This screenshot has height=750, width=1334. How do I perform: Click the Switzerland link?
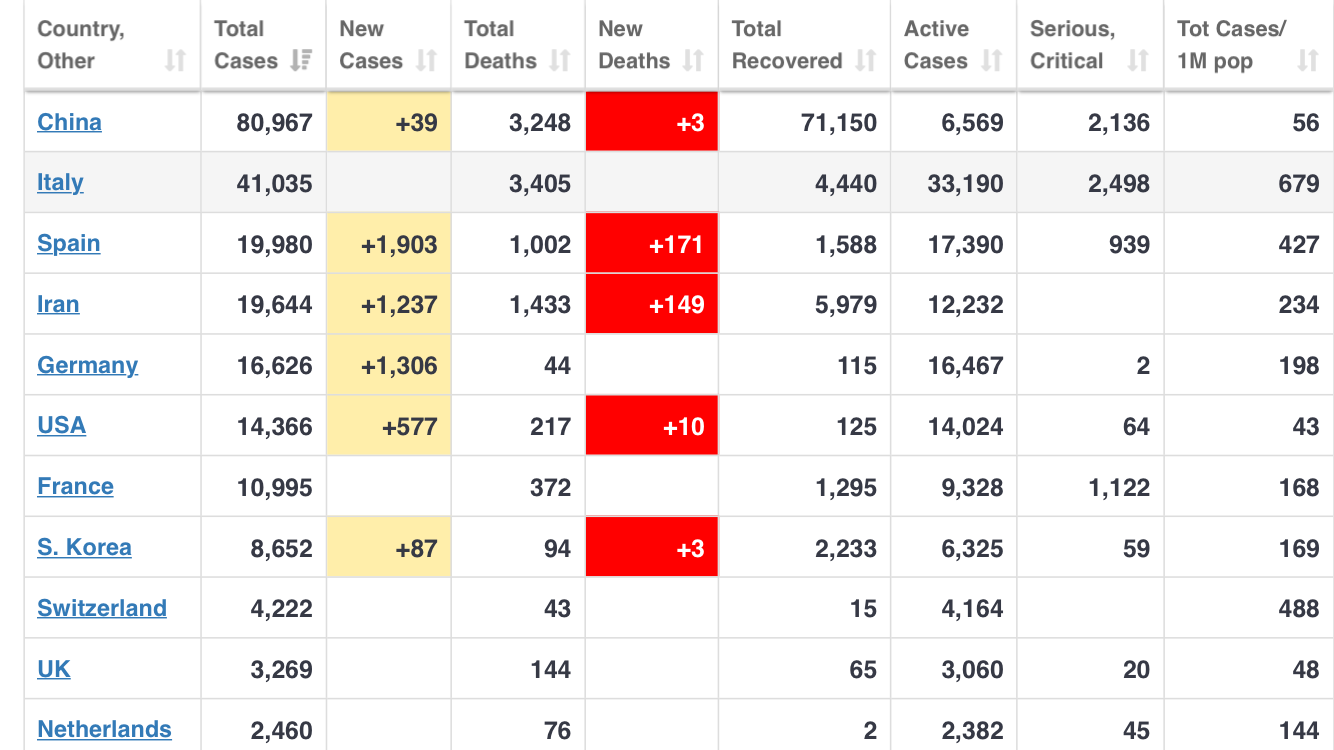pos(102,609)
